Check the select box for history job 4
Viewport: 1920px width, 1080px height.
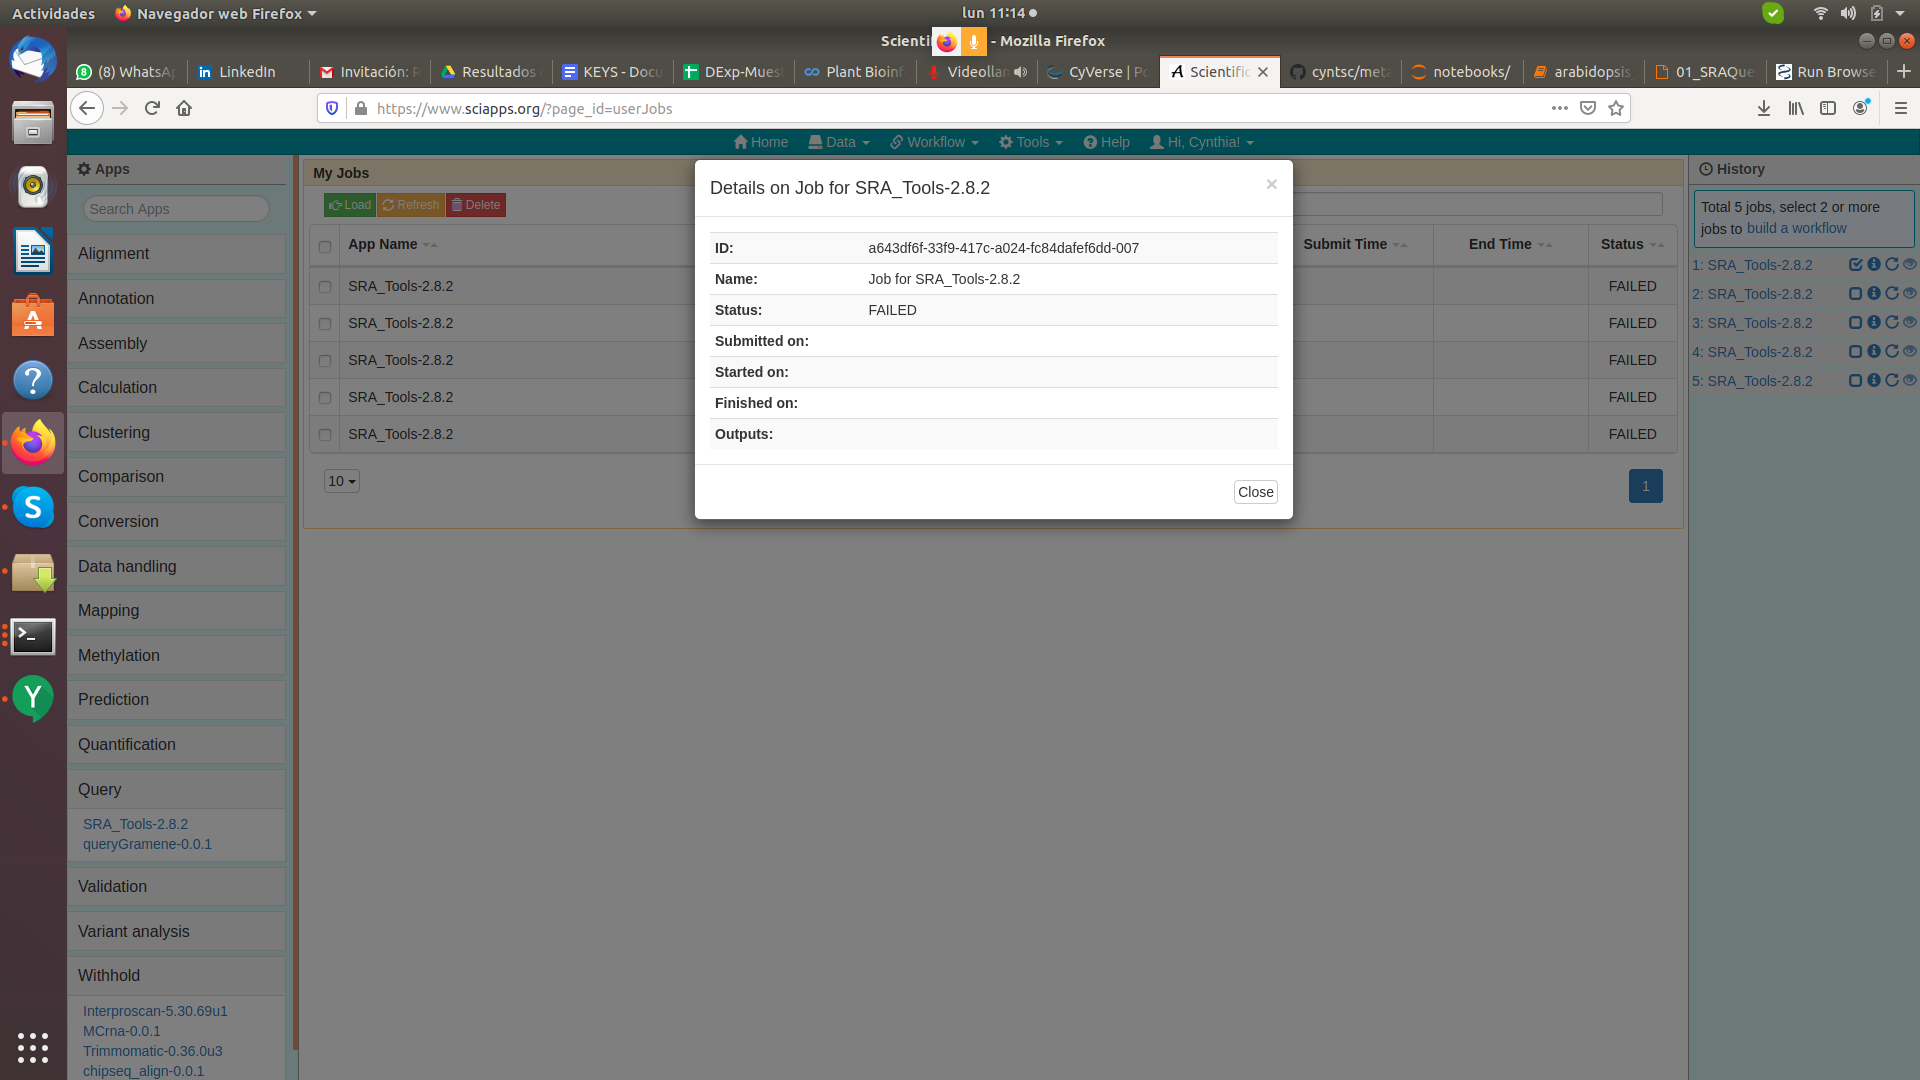[1856, 352]
